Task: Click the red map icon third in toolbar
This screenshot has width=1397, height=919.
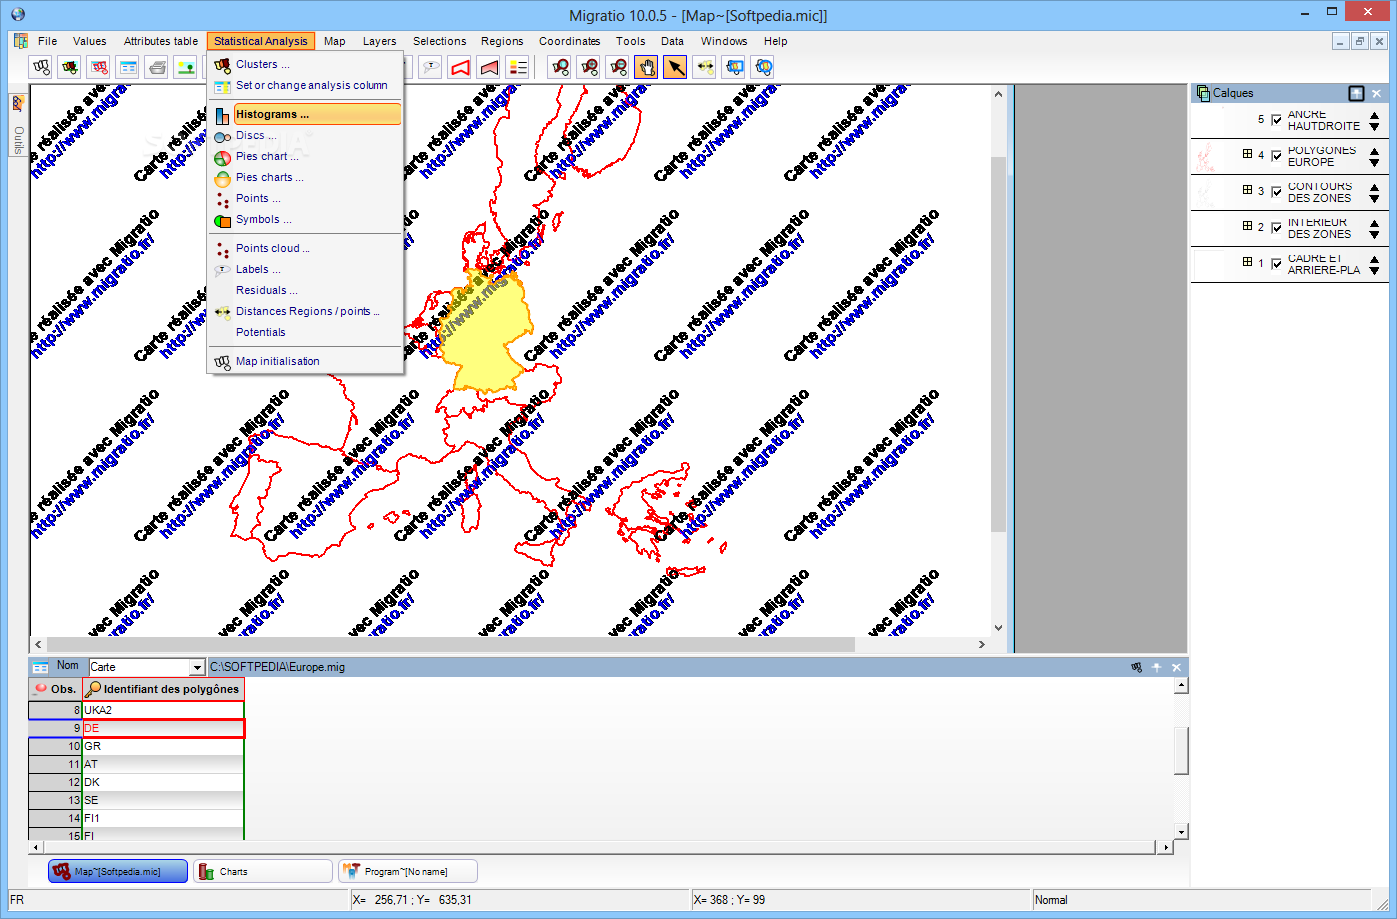Action: click(x=99, y=67)
